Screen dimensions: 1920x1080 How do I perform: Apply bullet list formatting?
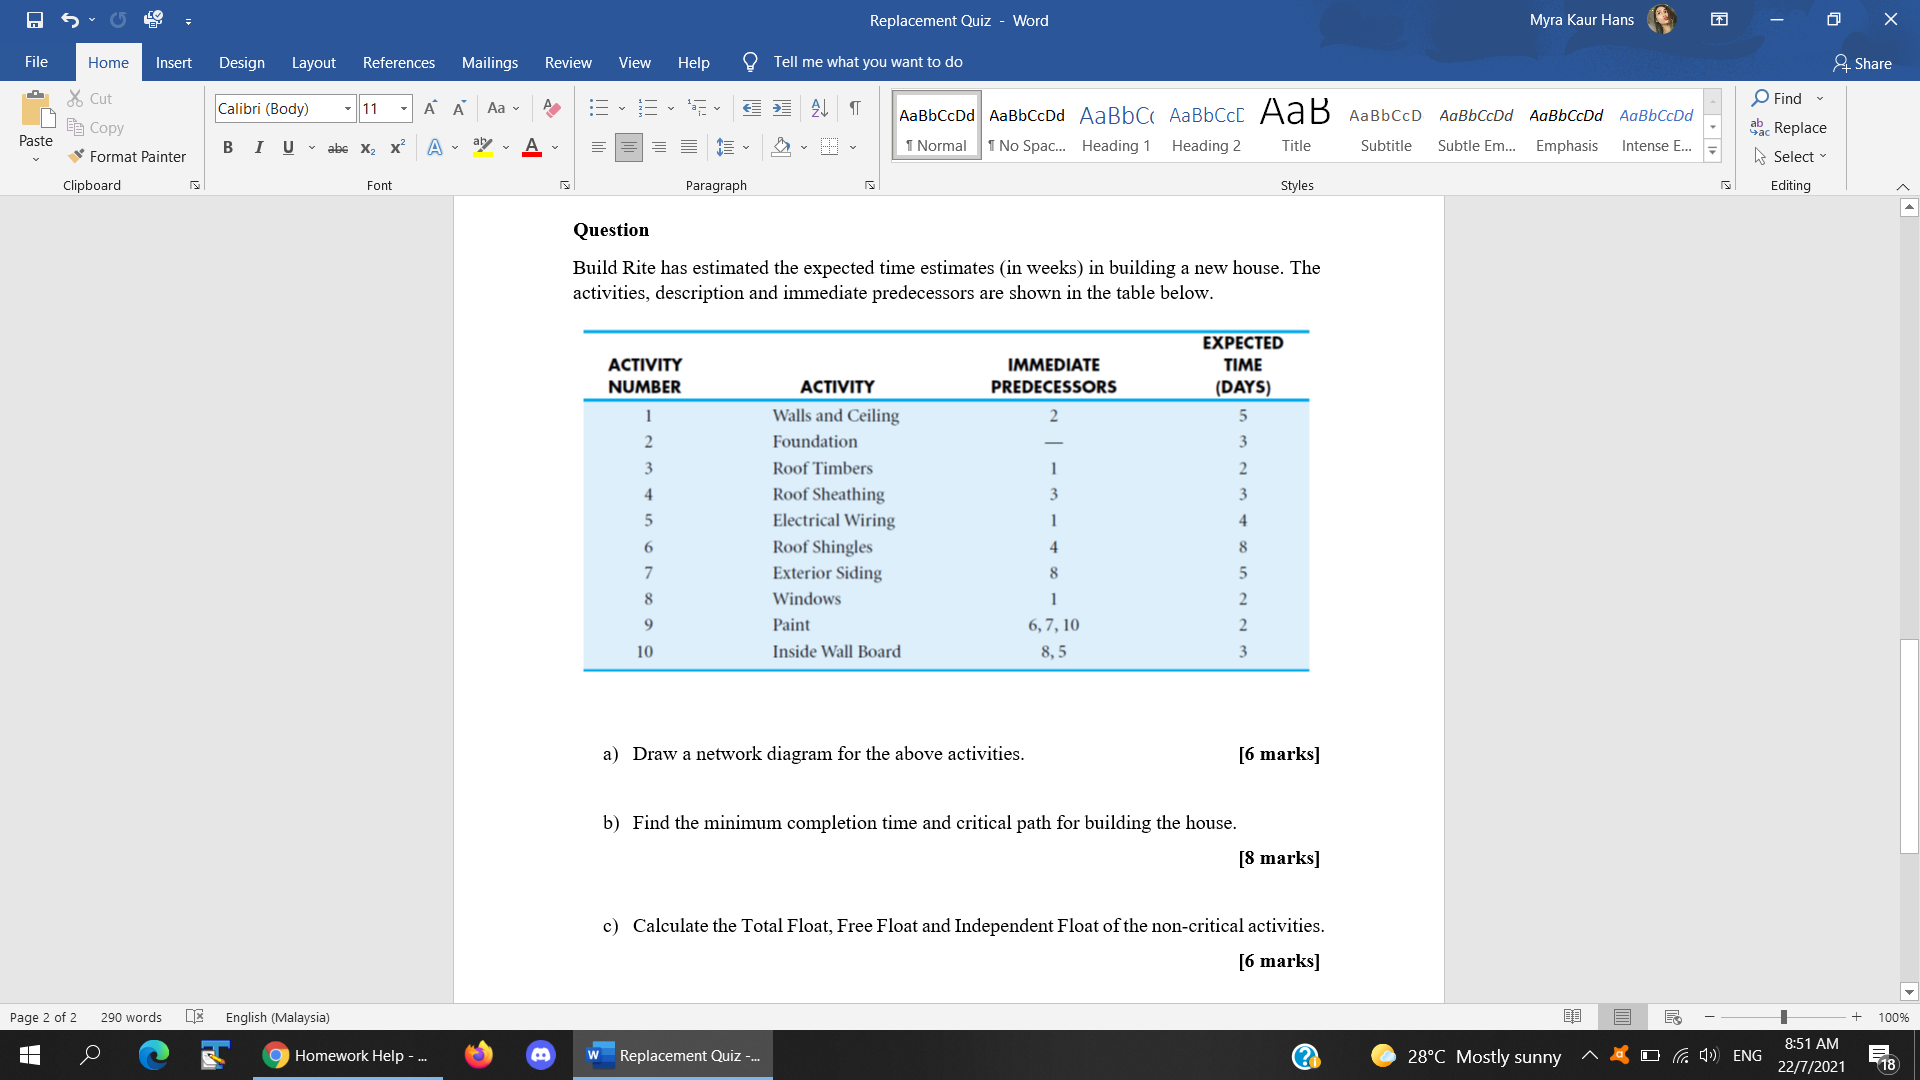[598, 108]
